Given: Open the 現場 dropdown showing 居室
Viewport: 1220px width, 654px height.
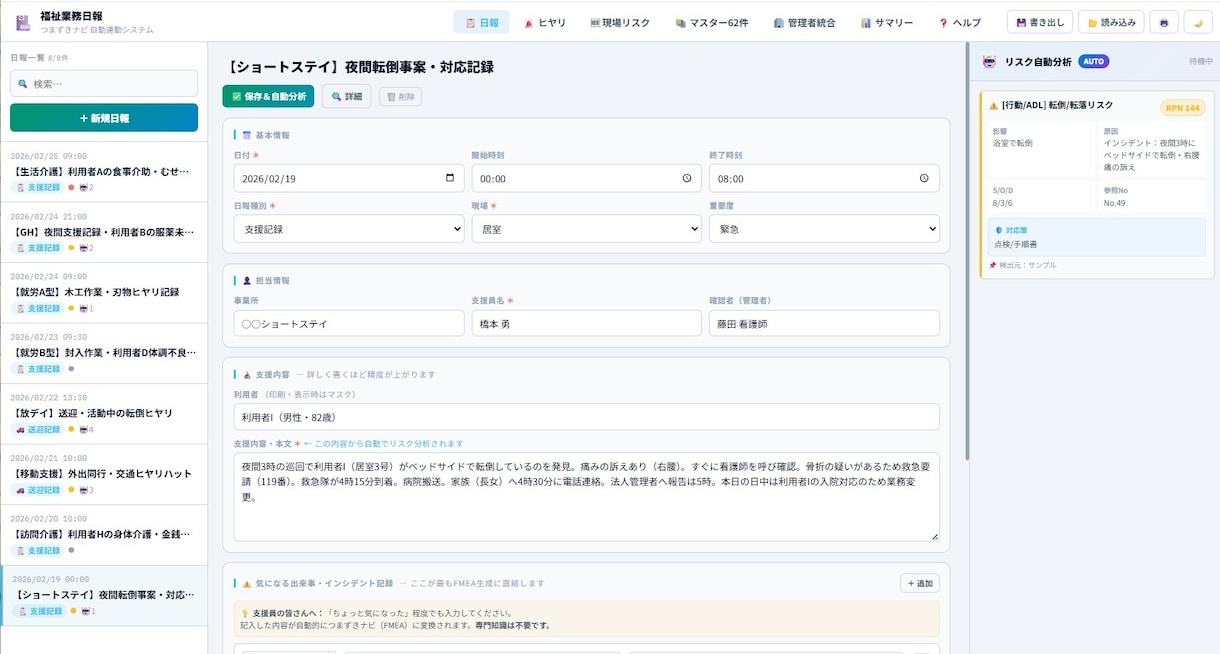Looking at the screenshot, I should click(586, 229).
